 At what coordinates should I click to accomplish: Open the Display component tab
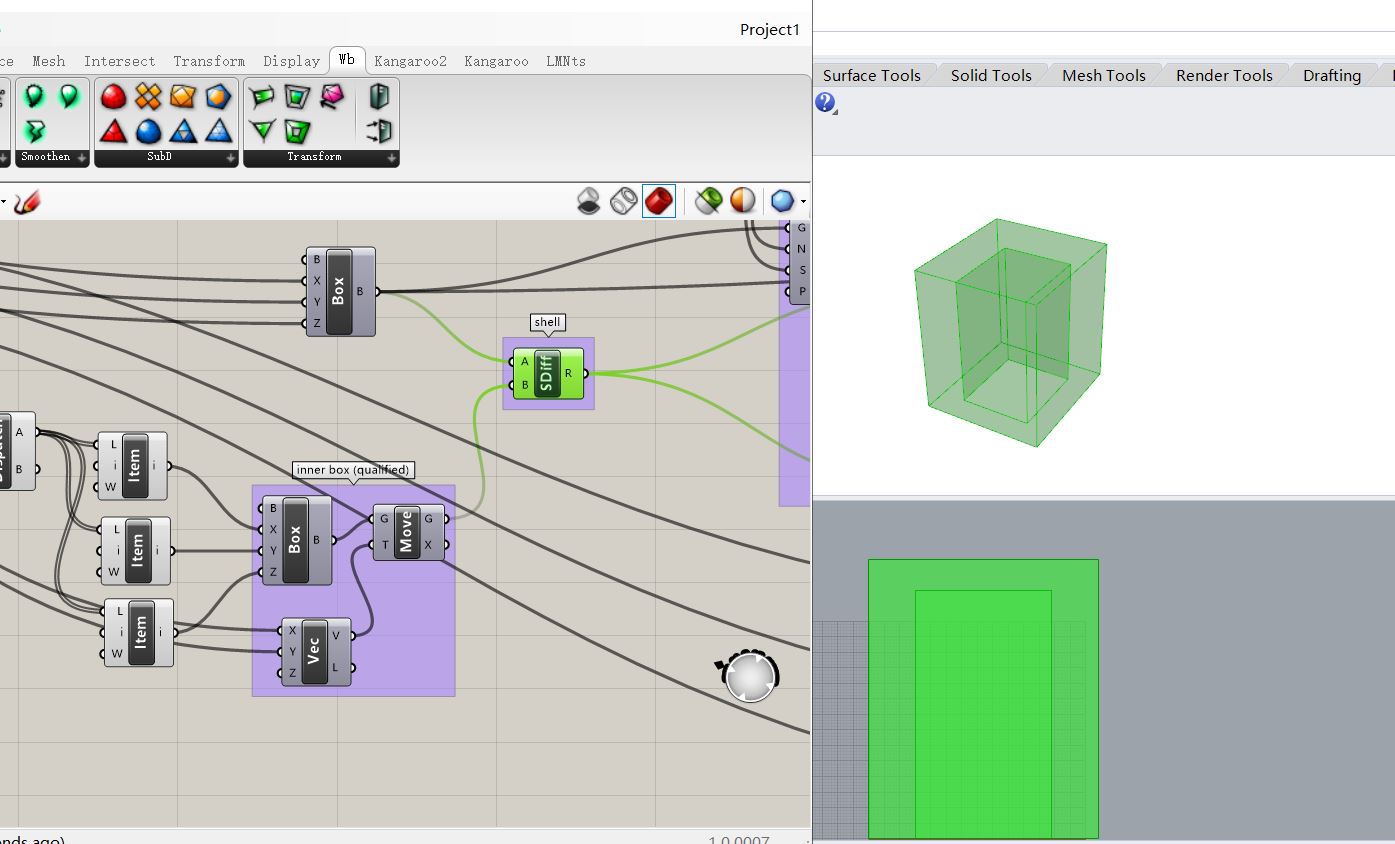pos(291,61)
